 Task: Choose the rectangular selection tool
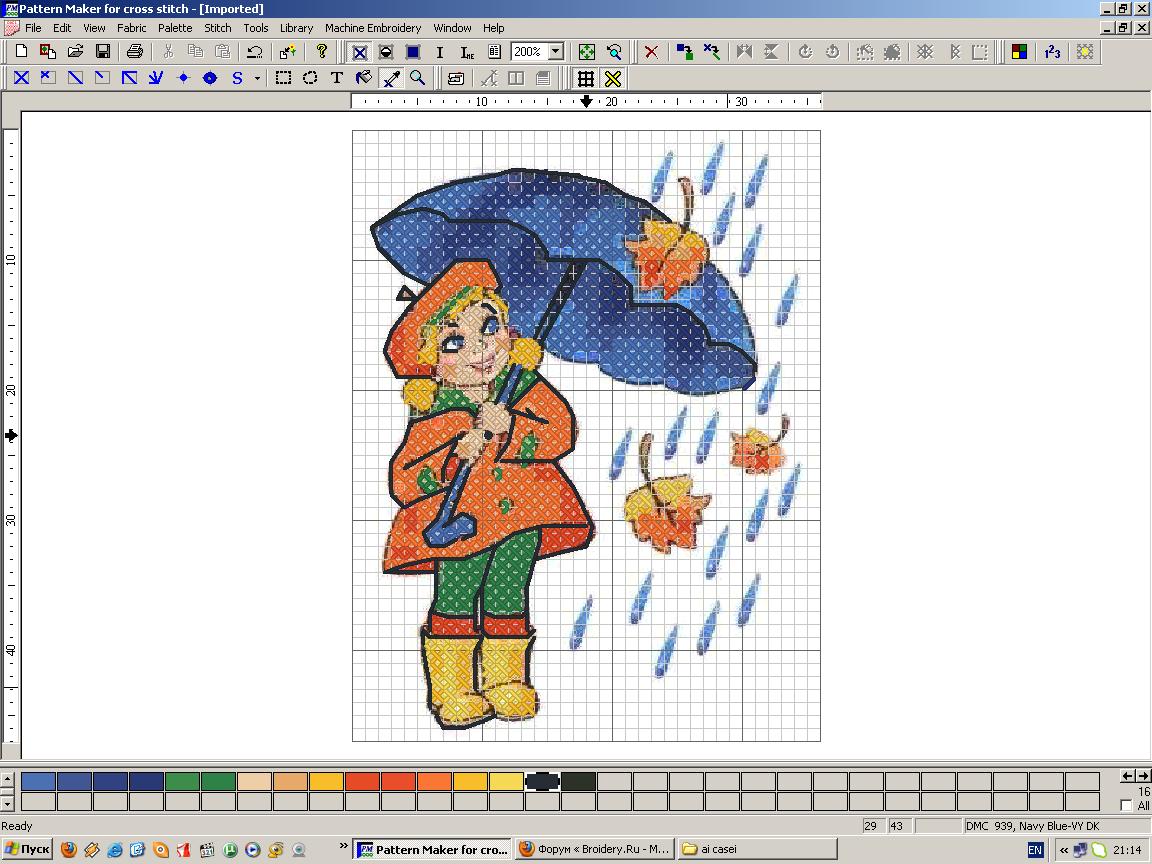283,78
